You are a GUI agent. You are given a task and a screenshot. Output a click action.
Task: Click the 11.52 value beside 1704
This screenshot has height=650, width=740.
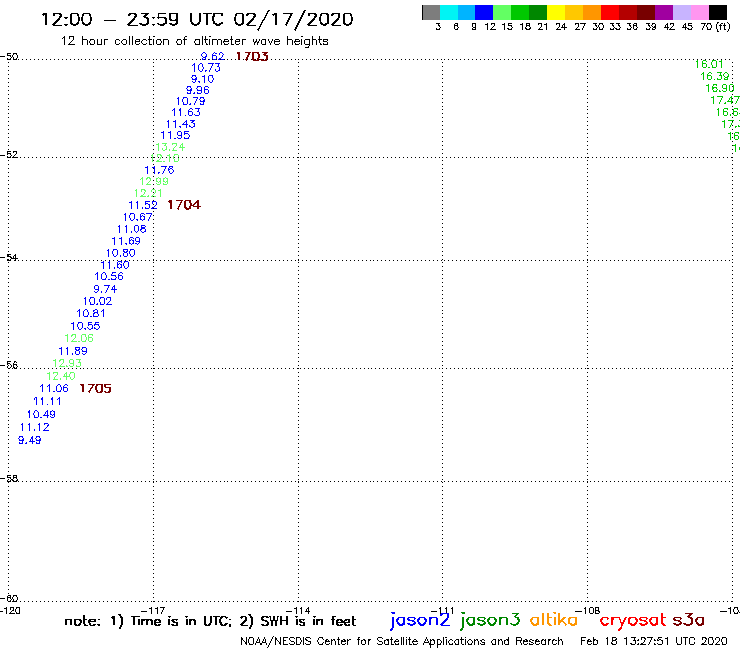click(143, 205)
